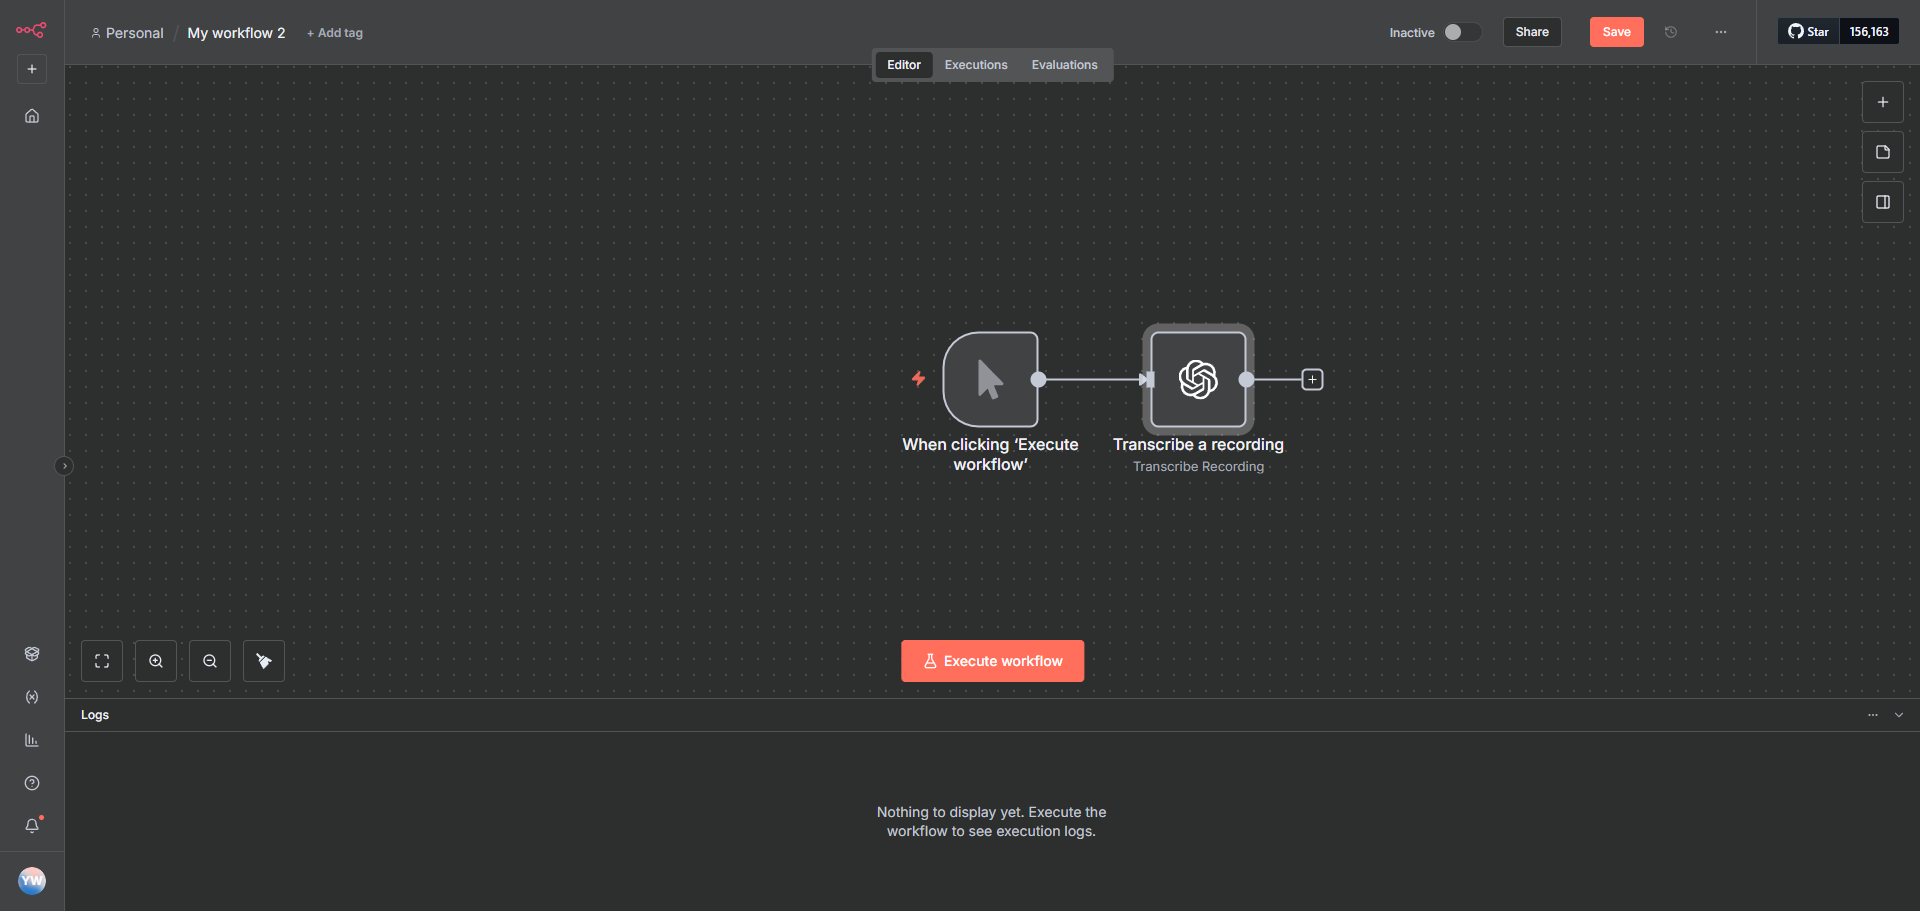The image size is (1920, 911).
Task: Switch to the Executions tab
Action: (x=975, y=65)
